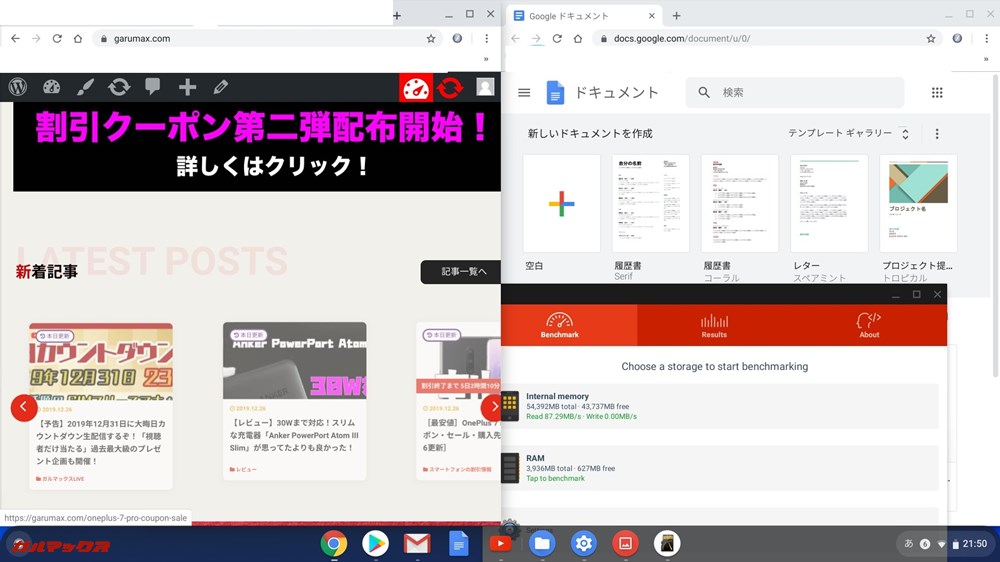The width and height of the screenshot is (1000, 562).
Task: Go to home page in garumax browser window
Action: (x=78, y=38)
